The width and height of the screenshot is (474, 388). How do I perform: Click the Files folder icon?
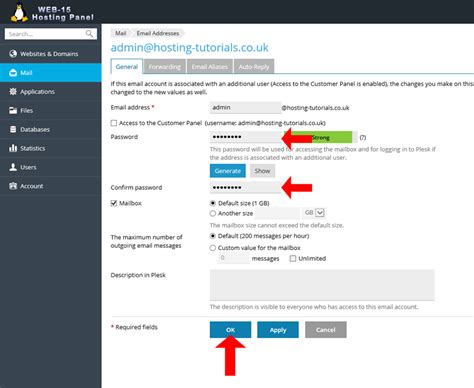(x=13, y=110)
